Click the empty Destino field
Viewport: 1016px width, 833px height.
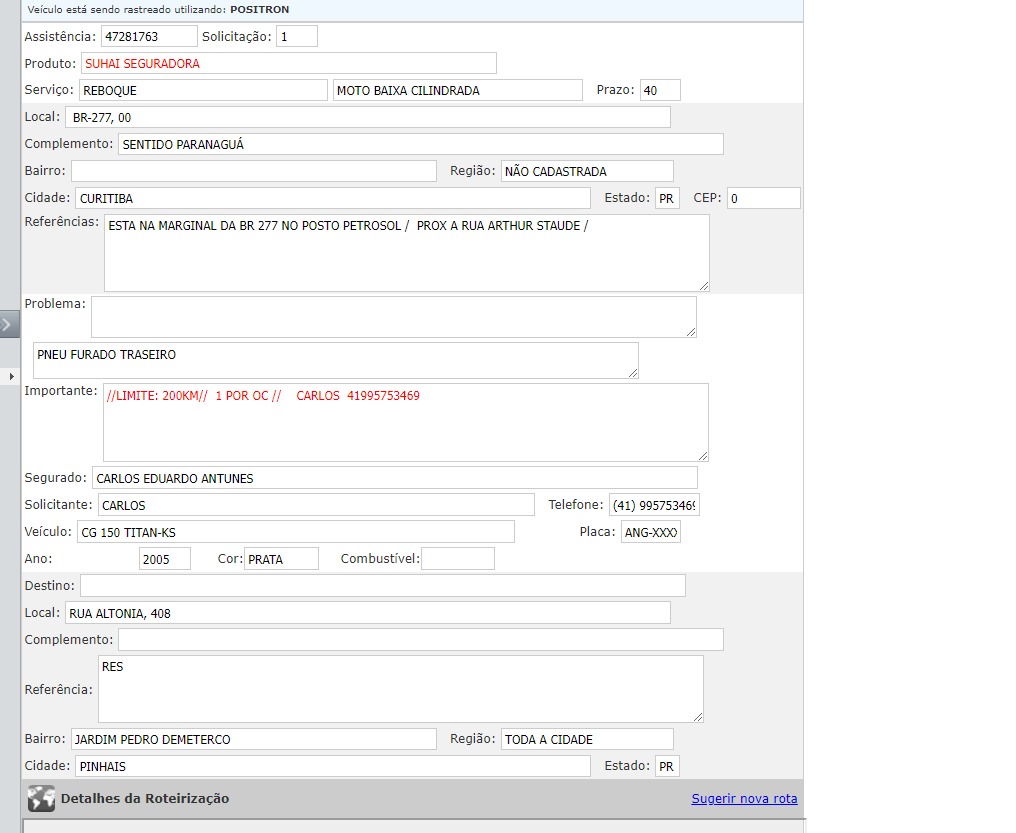coord(382,585)
